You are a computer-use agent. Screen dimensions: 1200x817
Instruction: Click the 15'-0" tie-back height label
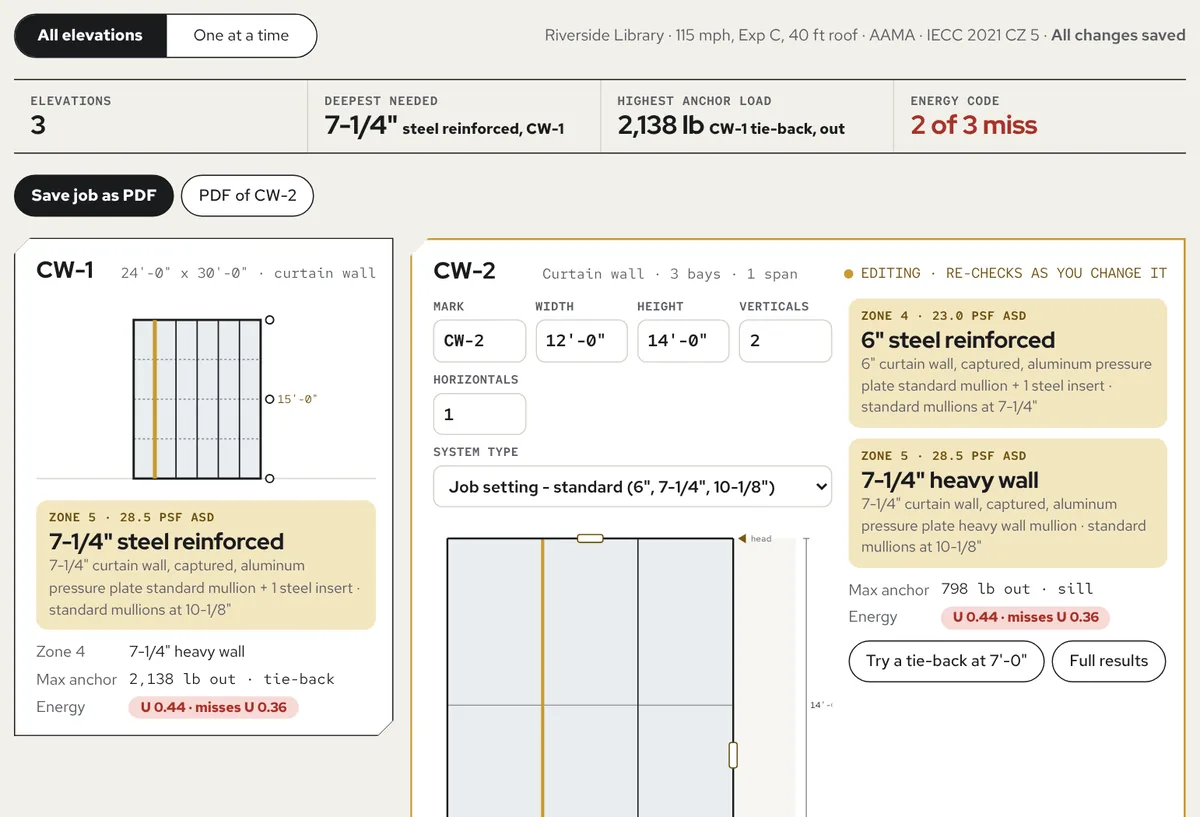[x=297, y=399]
